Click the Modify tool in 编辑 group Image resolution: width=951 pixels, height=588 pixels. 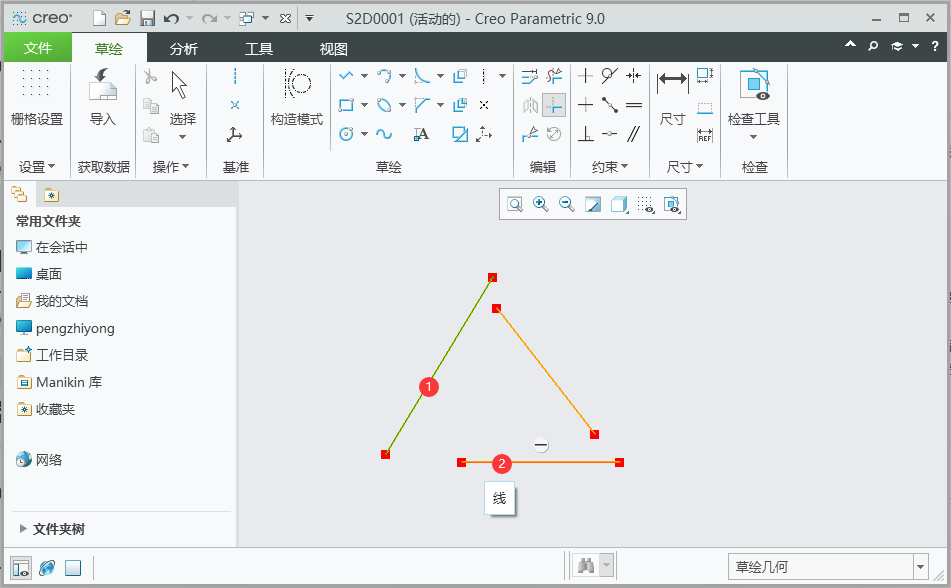click(x=529, y=76)
